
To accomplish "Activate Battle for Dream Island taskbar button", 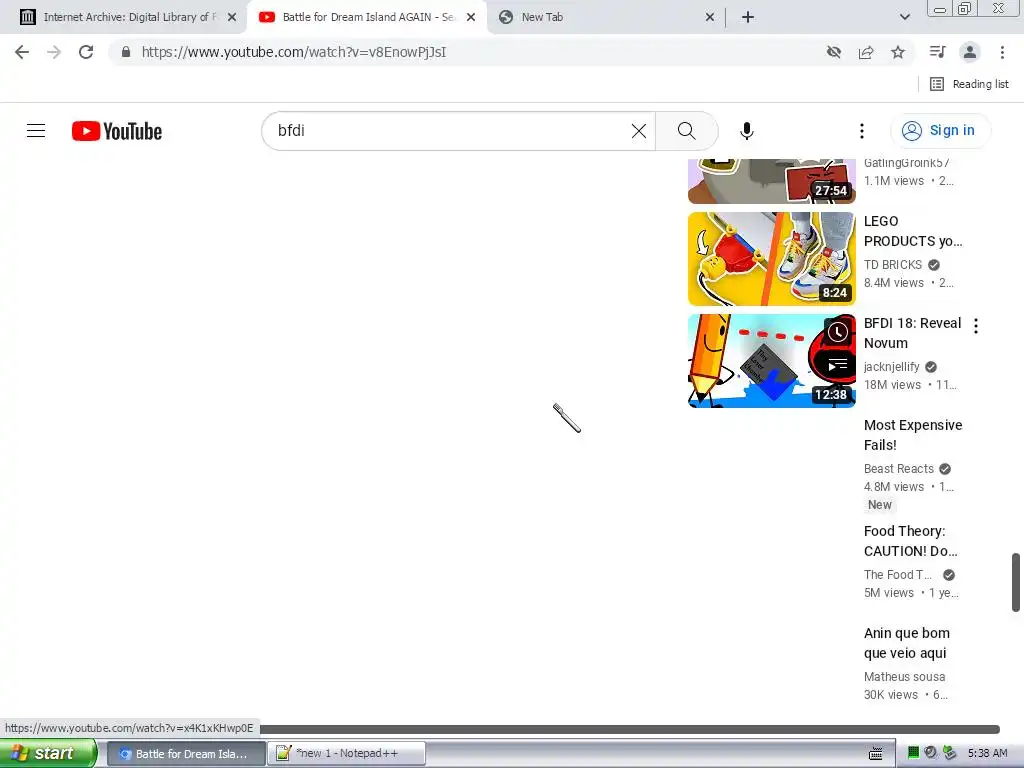I will pyautogui.click(x=185, y=754).
